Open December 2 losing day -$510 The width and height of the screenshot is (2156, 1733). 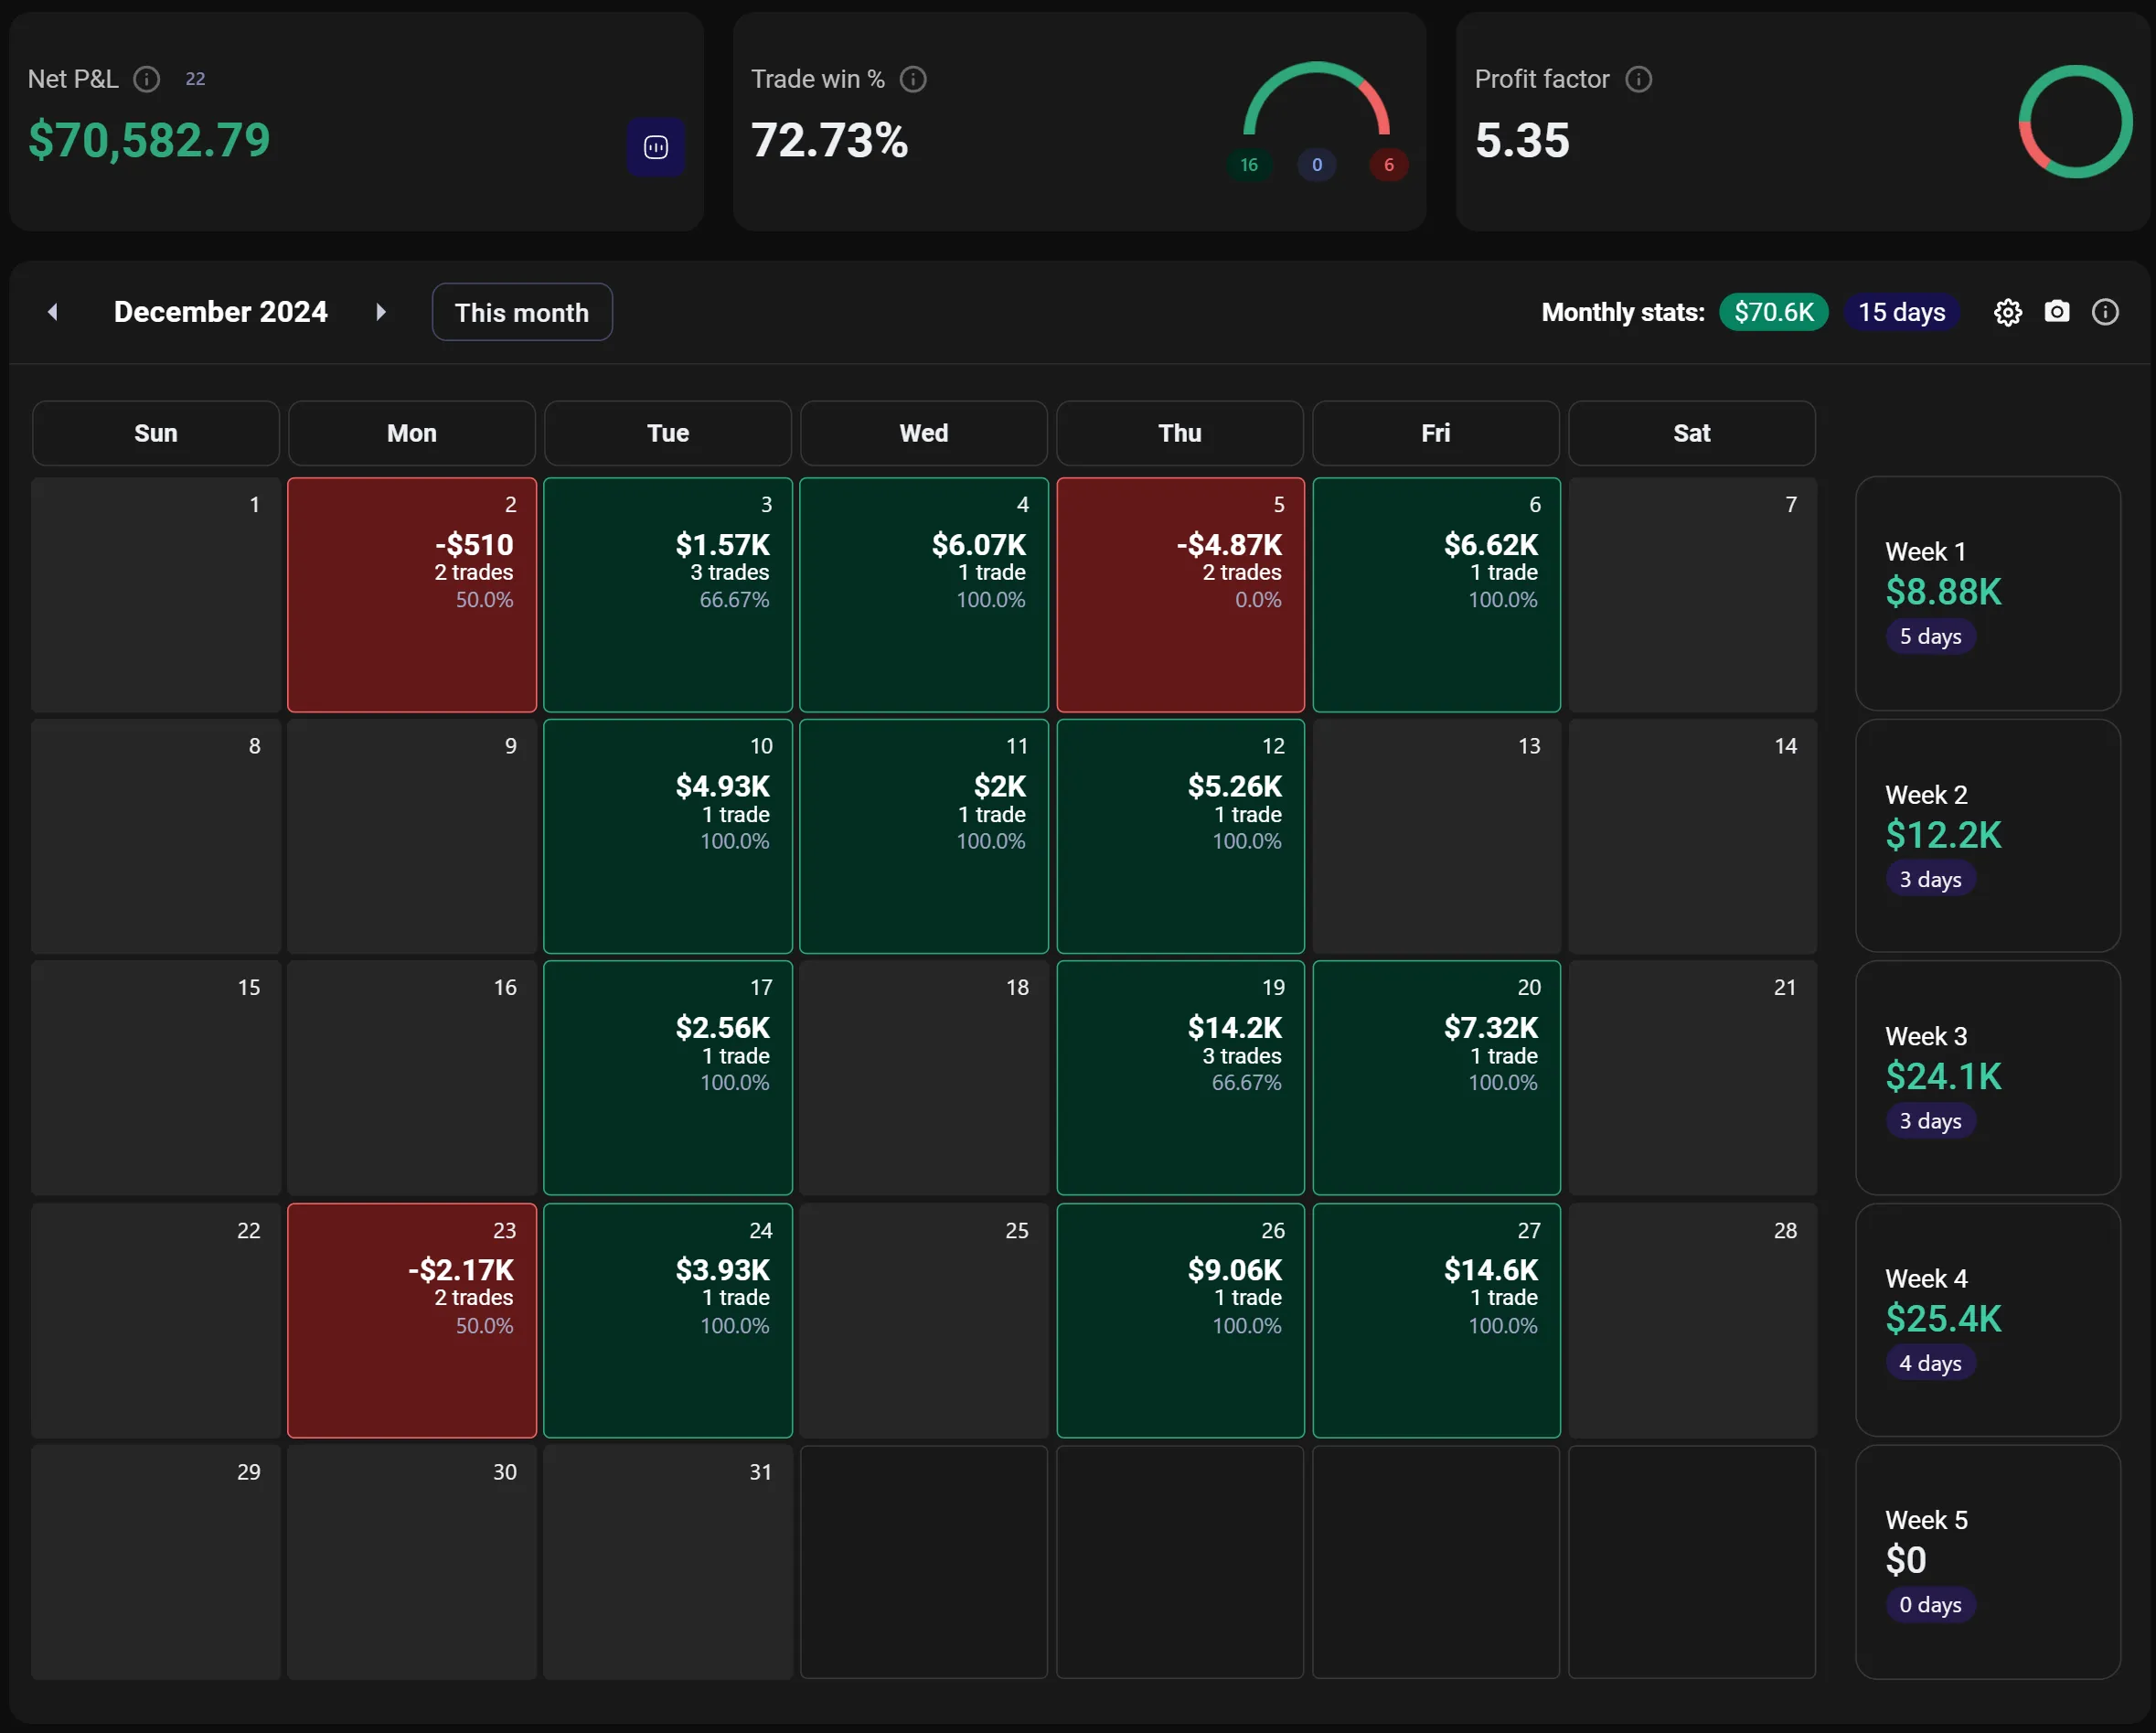tap(411, 595)
